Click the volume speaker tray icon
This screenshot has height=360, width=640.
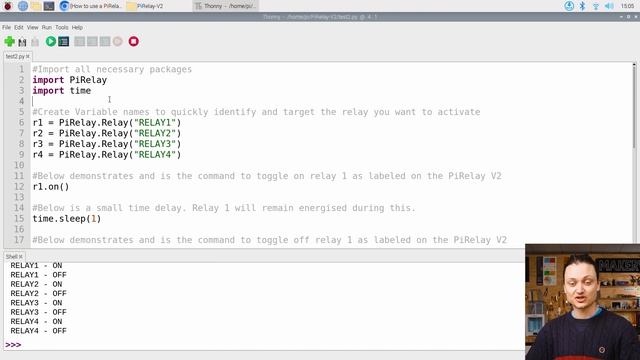(609, 6)
